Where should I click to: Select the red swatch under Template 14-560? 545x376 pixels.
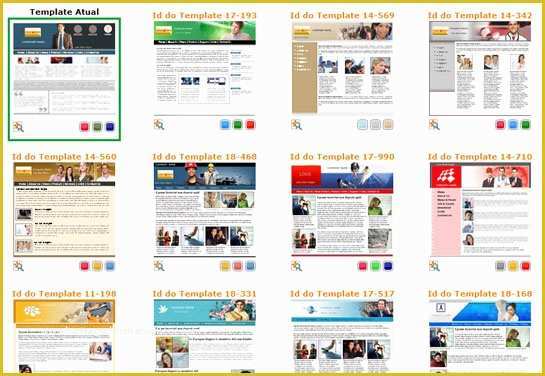click(84, 266)
